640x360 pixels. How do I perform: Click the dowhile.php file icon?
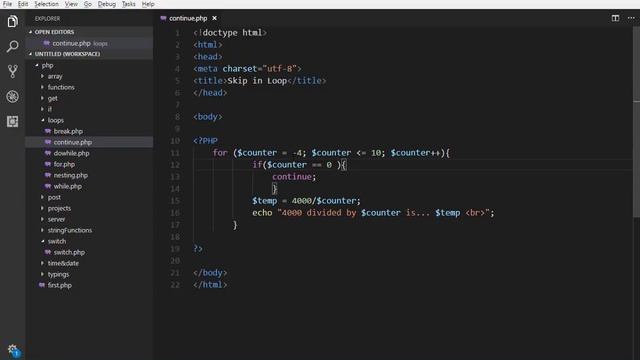coord(48,153)
